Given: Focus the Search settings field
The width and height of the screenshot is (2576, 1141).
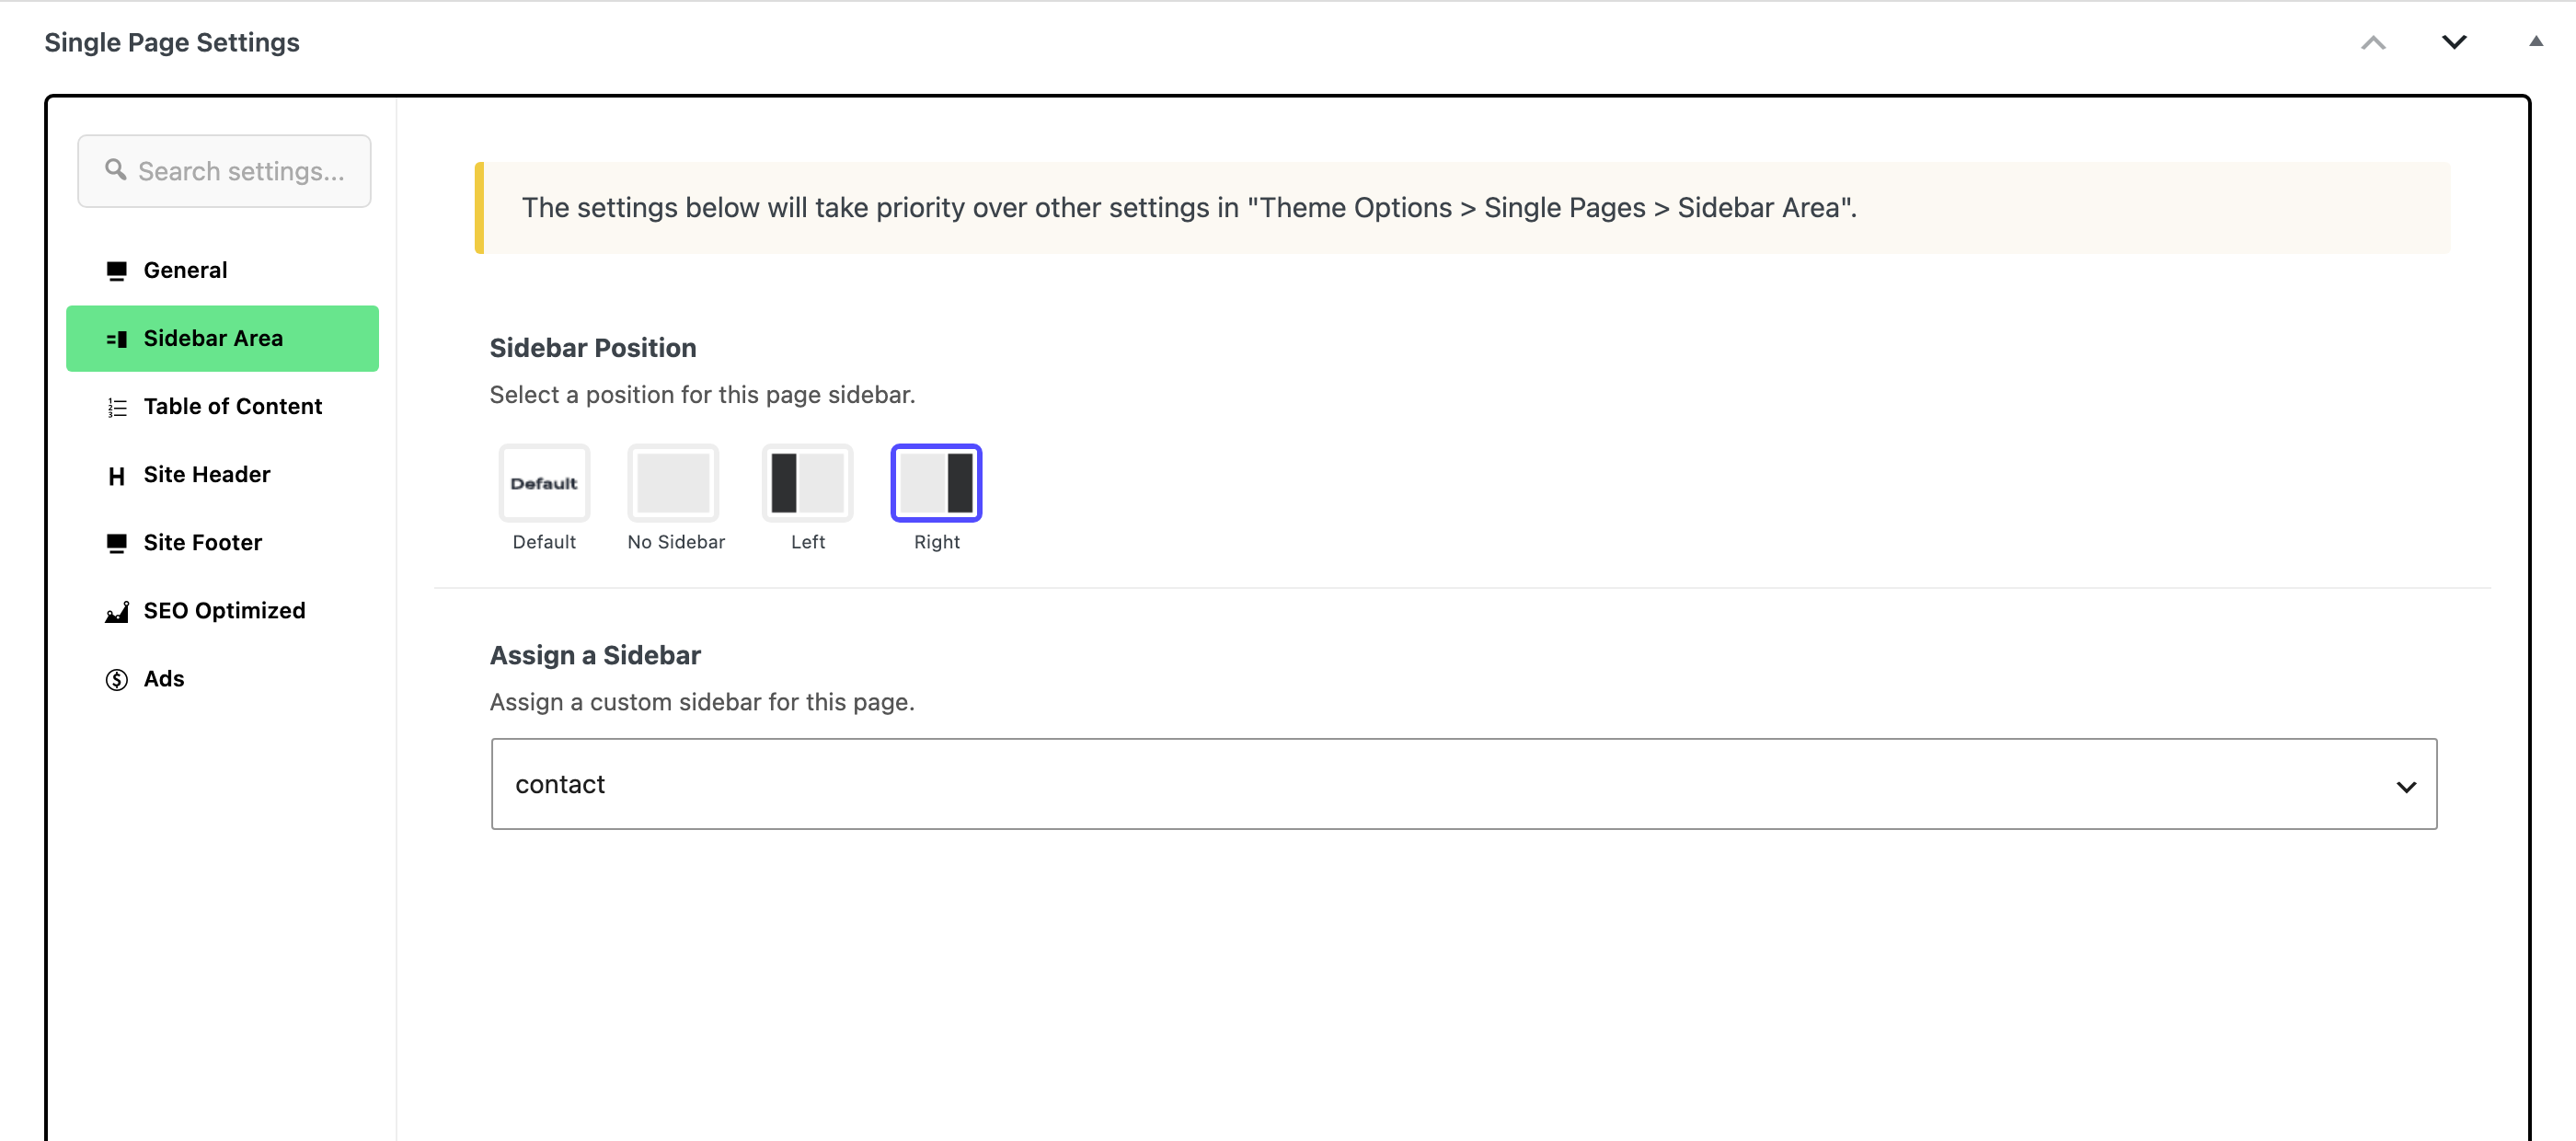Looking at the screenshot, I should (x=224, y=171).
